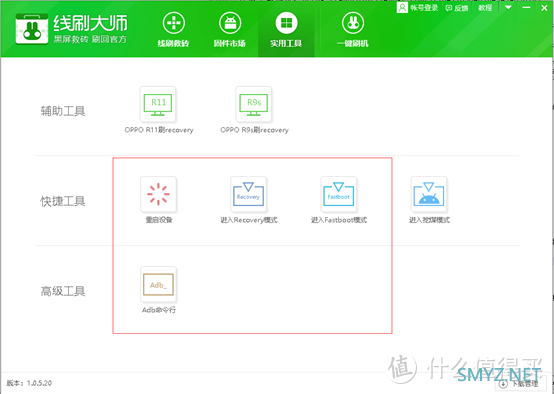Click the OPPO R11刷recovery label

pos(159,130)
